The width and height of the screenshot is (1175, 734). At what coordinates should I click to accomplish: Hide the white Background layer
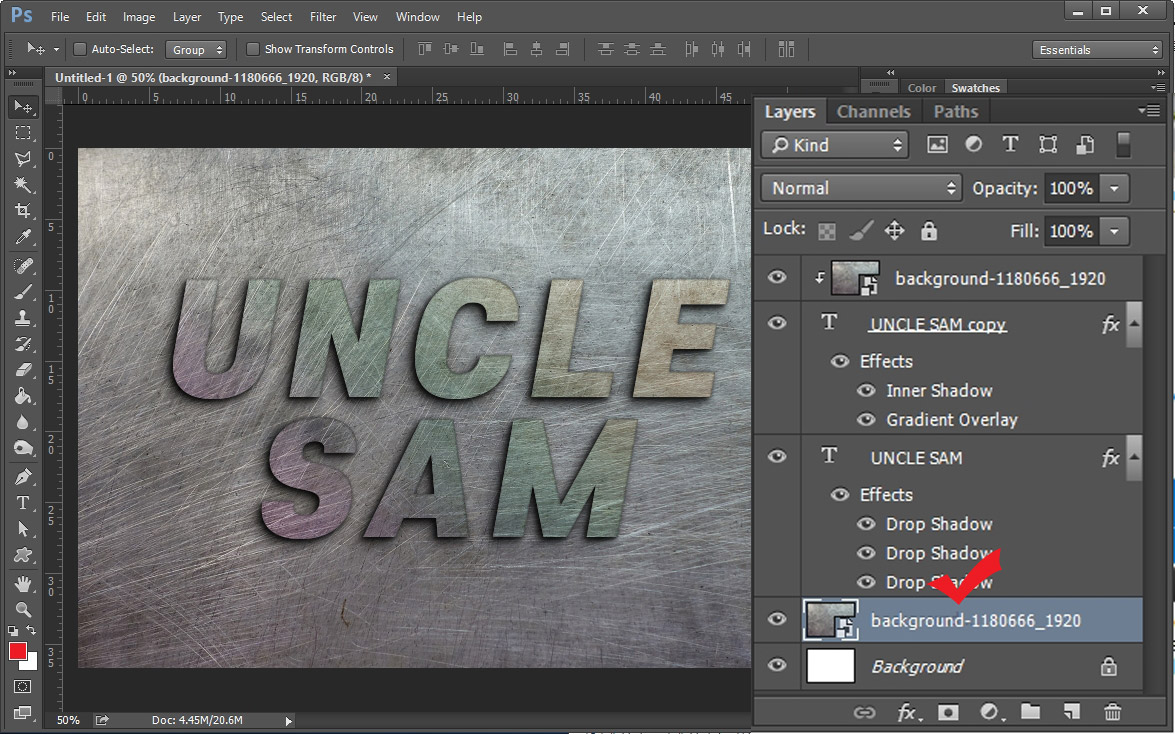click(x=777, y=665)
